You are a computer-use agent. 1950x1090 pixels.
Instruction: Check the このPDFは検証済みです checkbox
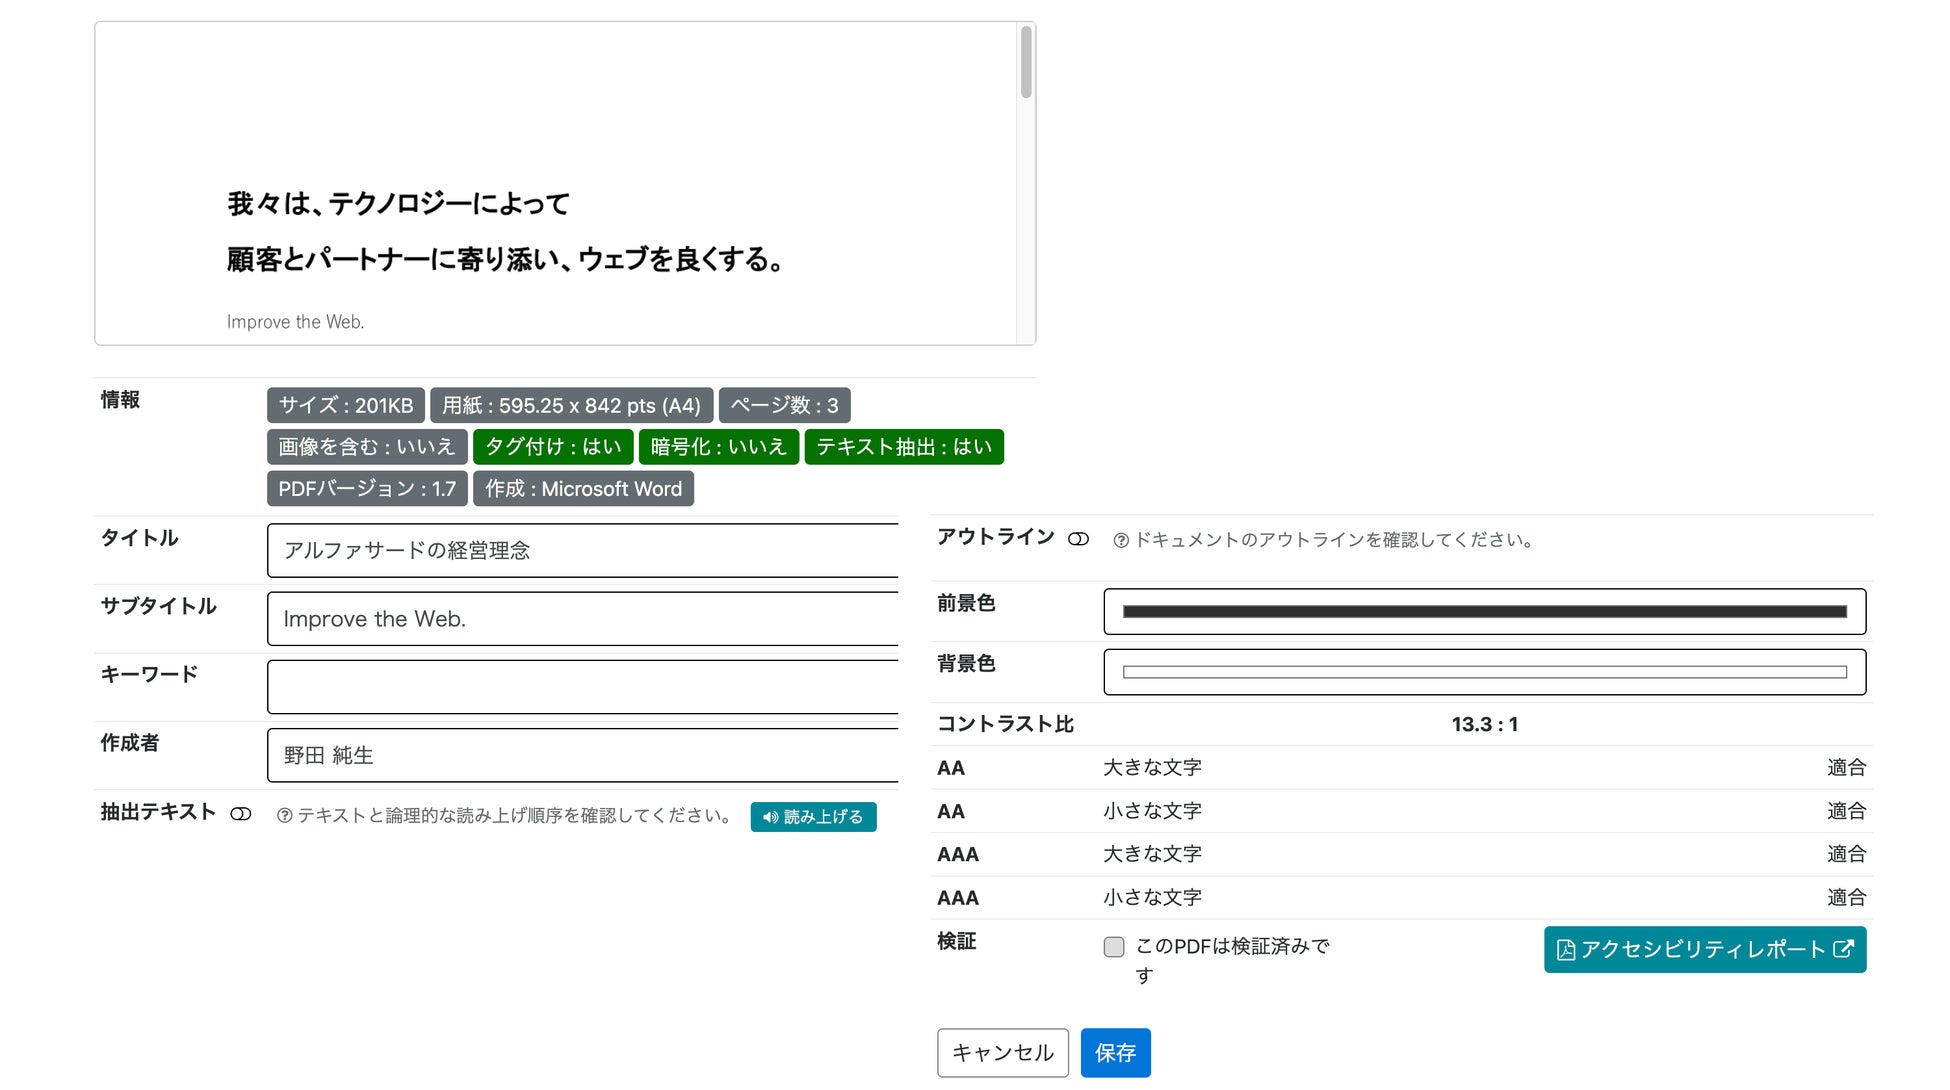coord(1114,947)
